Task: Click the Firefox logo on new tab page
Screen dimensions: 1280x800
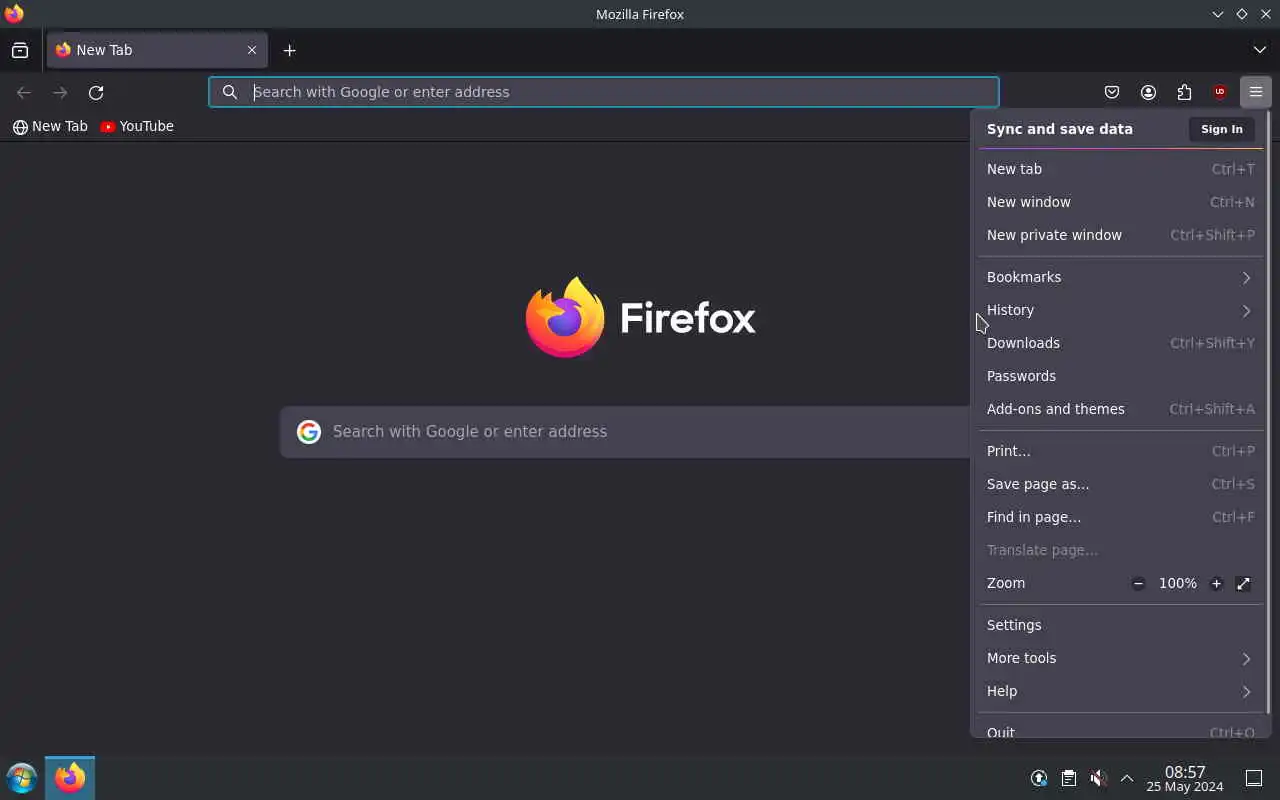Action: (565, 317)
